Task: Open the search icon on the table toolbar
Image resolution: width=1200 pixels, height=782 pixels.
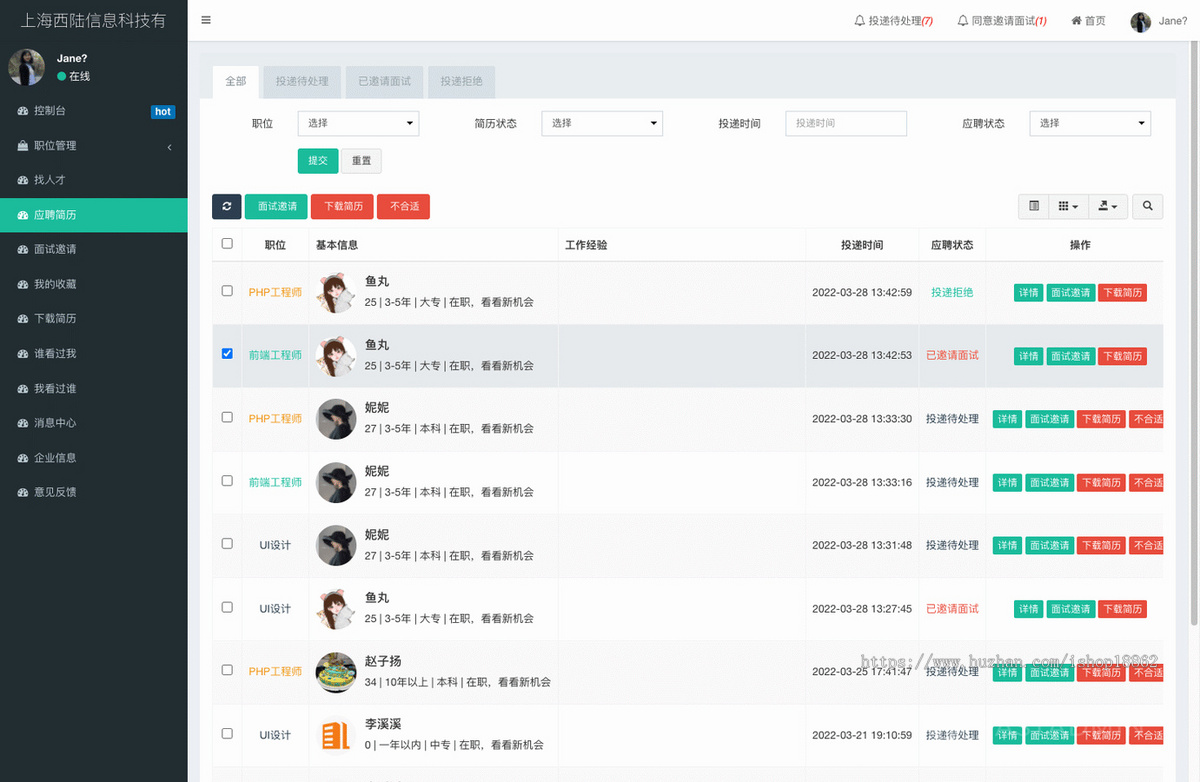Action: pyautogui.click(x=1146, y=206)
